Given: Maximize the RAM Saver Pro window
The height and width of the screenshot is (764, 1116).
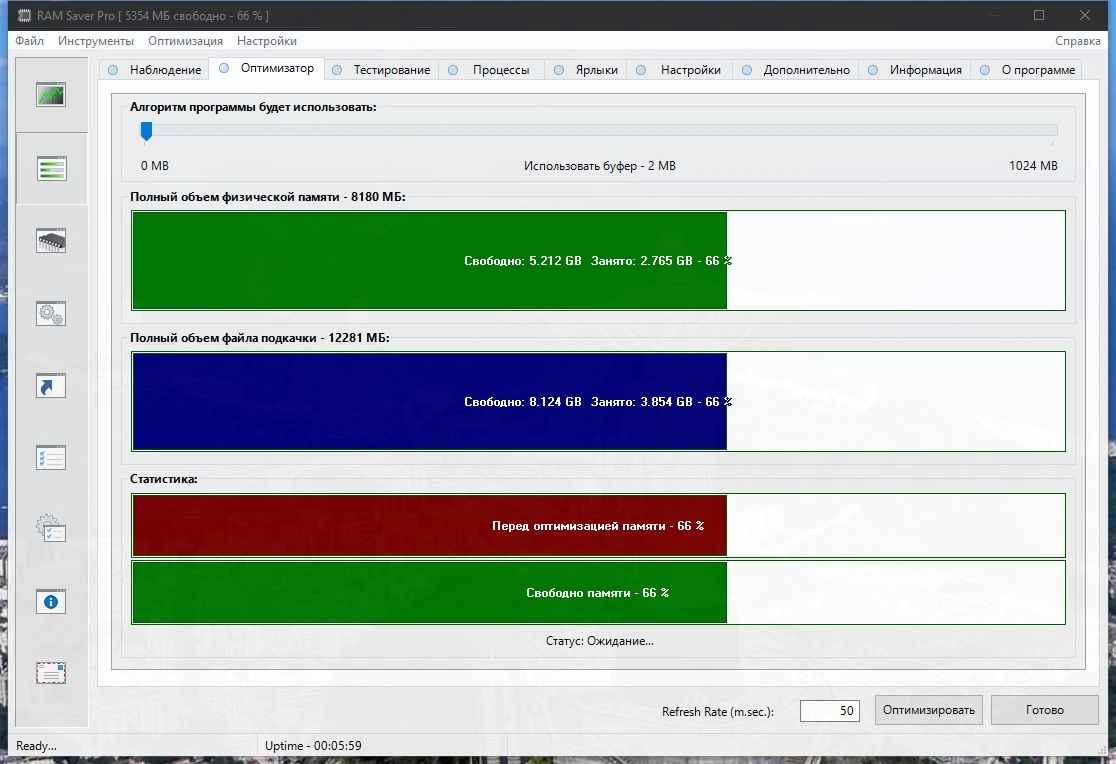Looking at the screenshot, I should click(x=1039, y=15).
